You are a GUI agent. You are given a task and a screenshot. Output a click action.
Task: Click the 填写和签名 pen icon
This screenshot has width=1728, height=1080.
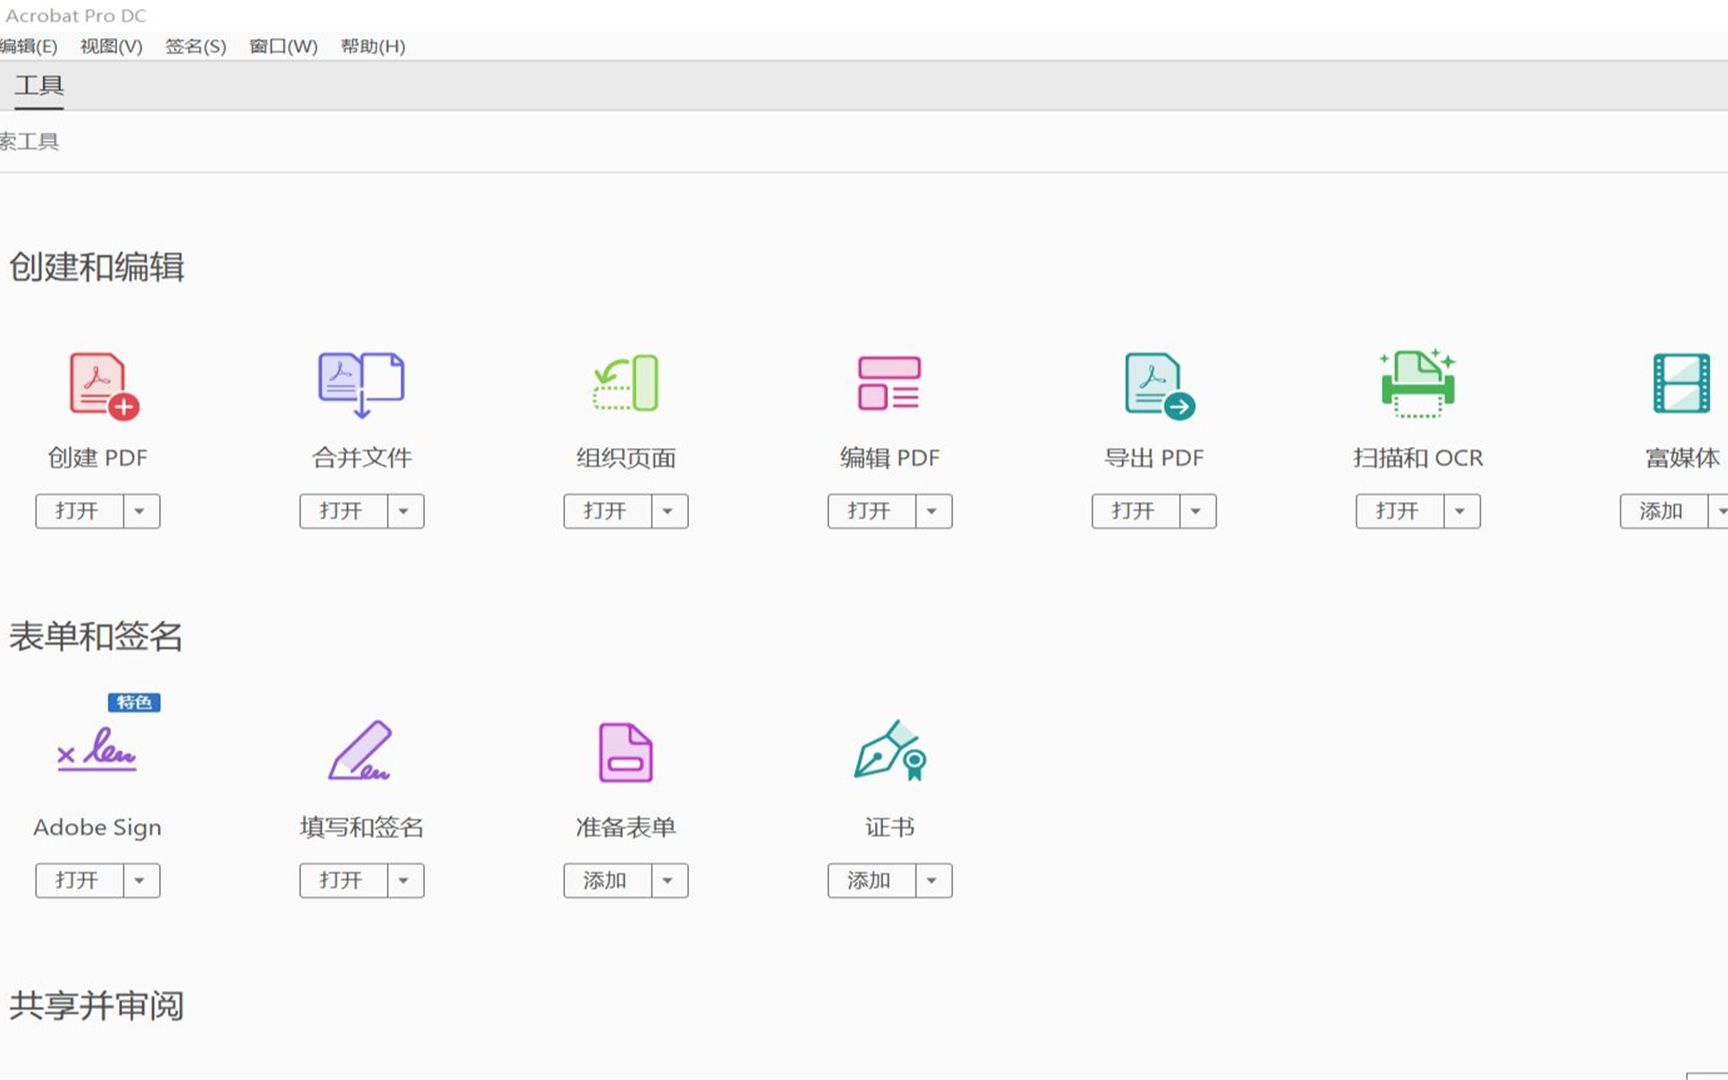(360, 752)
